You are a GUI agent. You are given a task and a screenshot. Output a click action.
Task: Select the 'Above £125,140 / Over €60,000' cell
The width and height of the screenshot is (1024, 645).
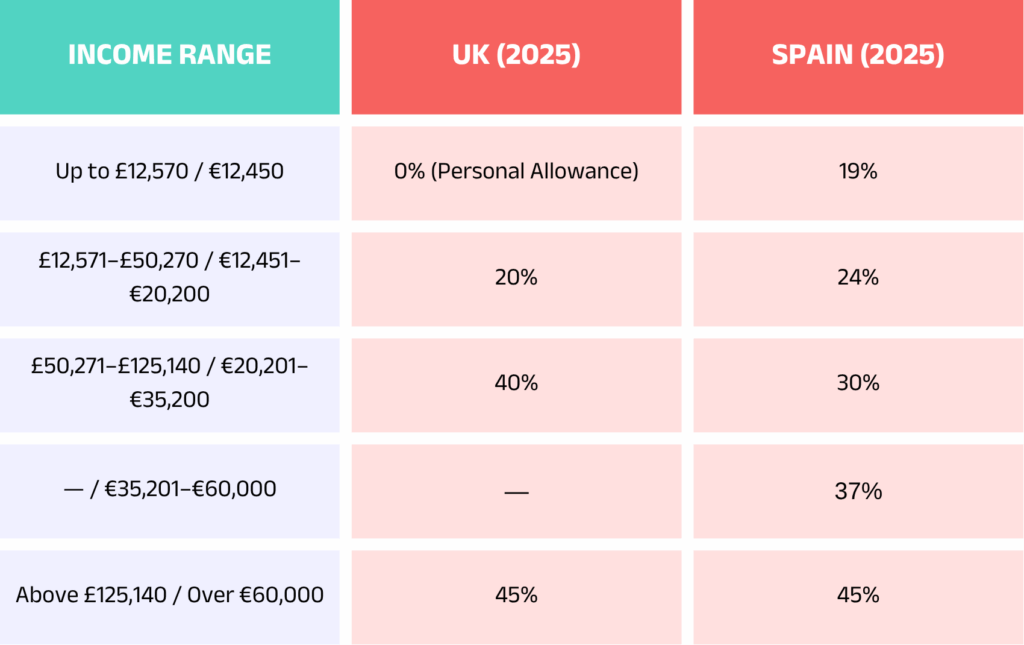[x=169, y=595]
